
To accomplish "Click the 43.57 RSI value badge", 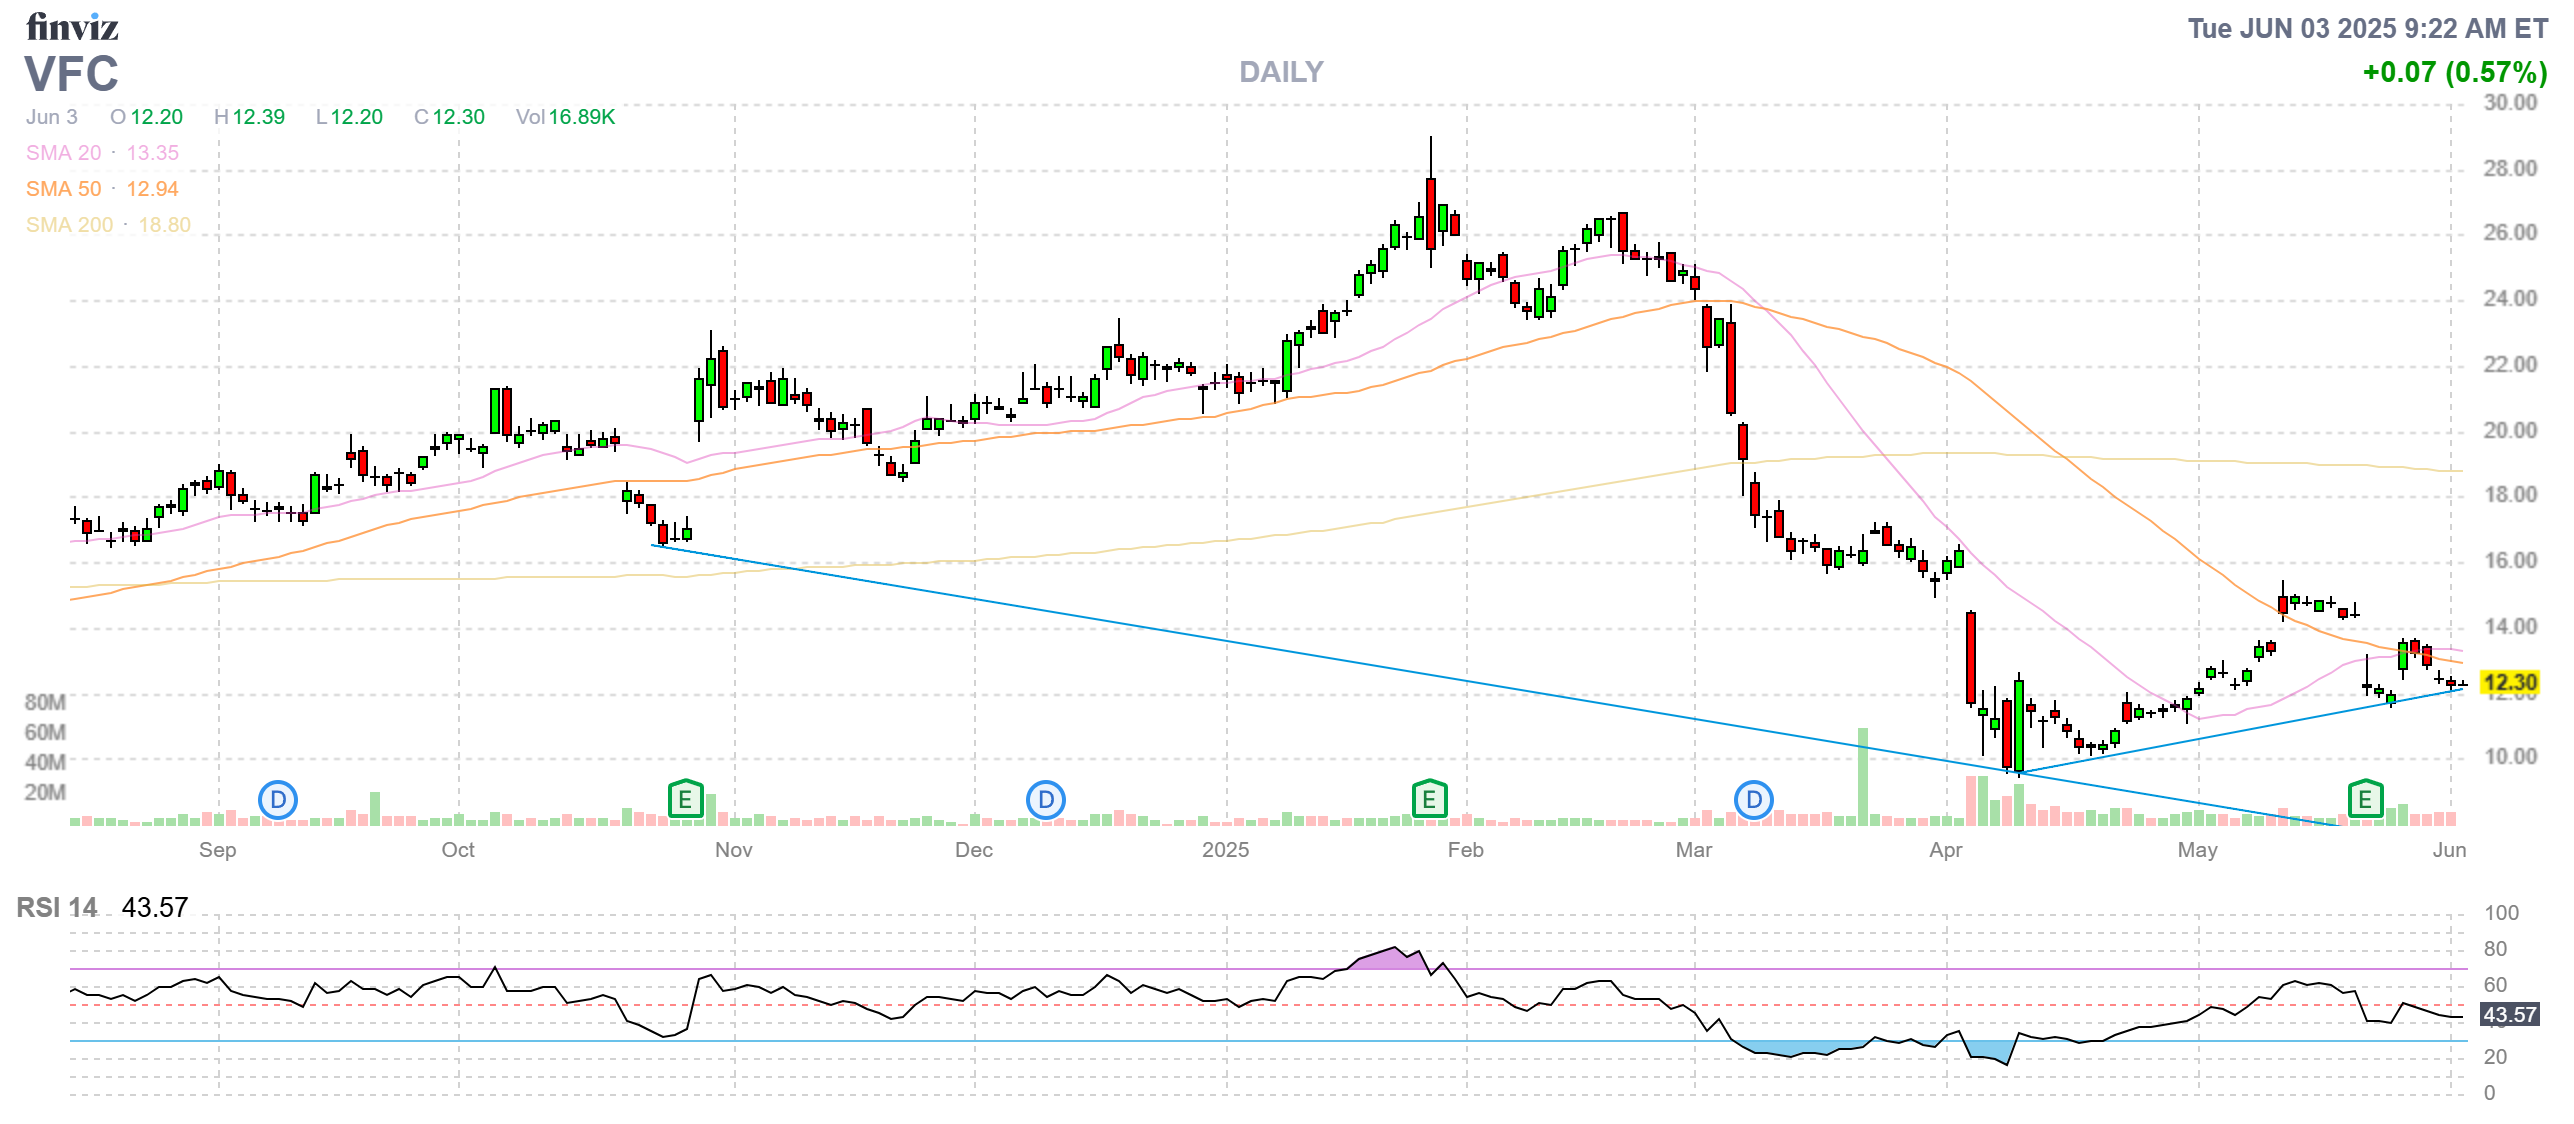I will click(x=2510, y=1015).
